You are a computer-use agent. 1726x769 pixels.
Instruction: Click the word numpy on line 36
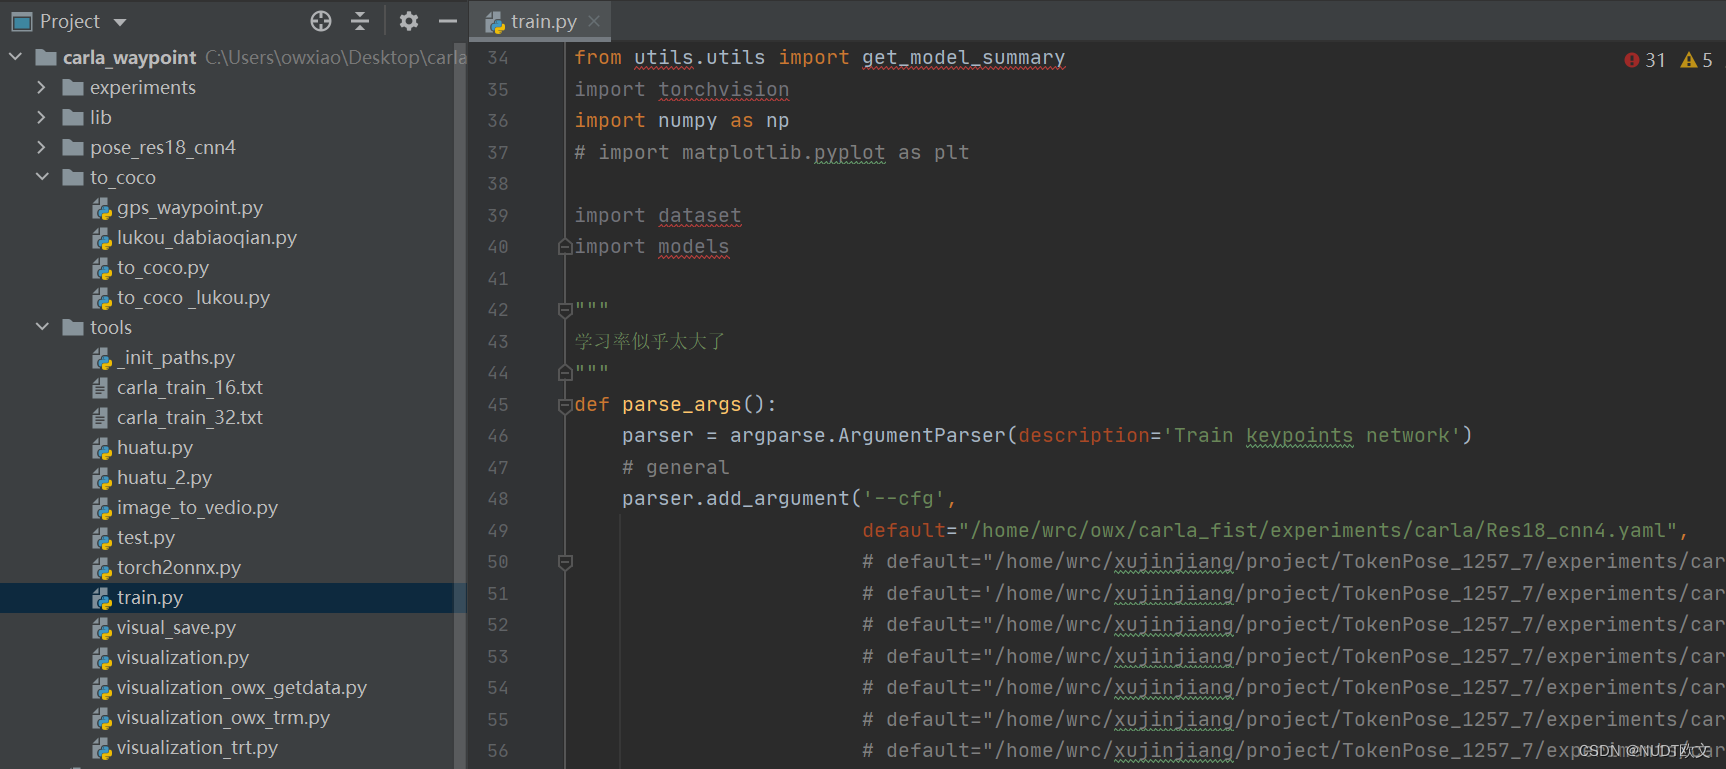pos(687,121)
